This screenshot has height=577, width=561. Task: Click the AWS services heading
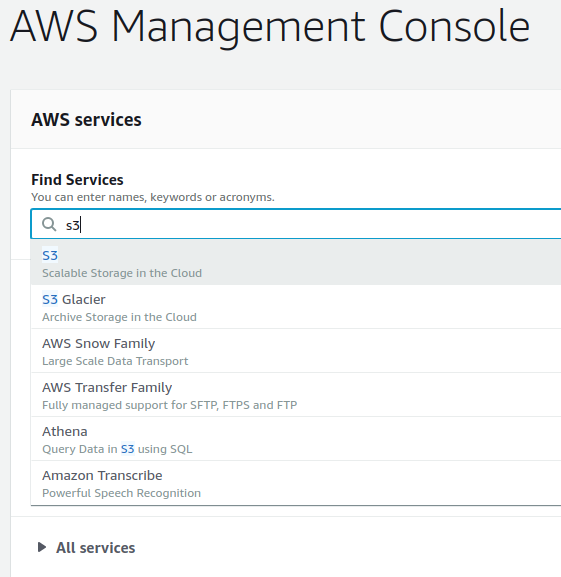(86, 120)
